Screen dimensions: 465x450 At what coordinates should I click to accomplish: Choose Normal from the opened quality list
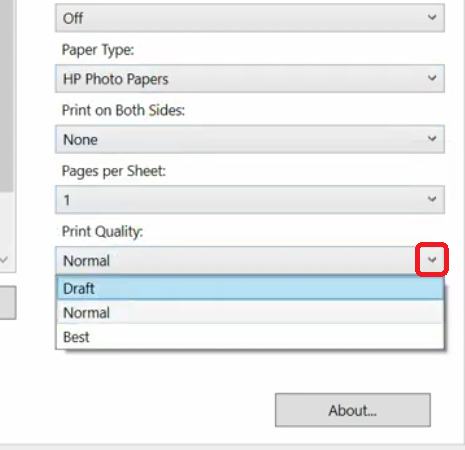coord(250,313)
